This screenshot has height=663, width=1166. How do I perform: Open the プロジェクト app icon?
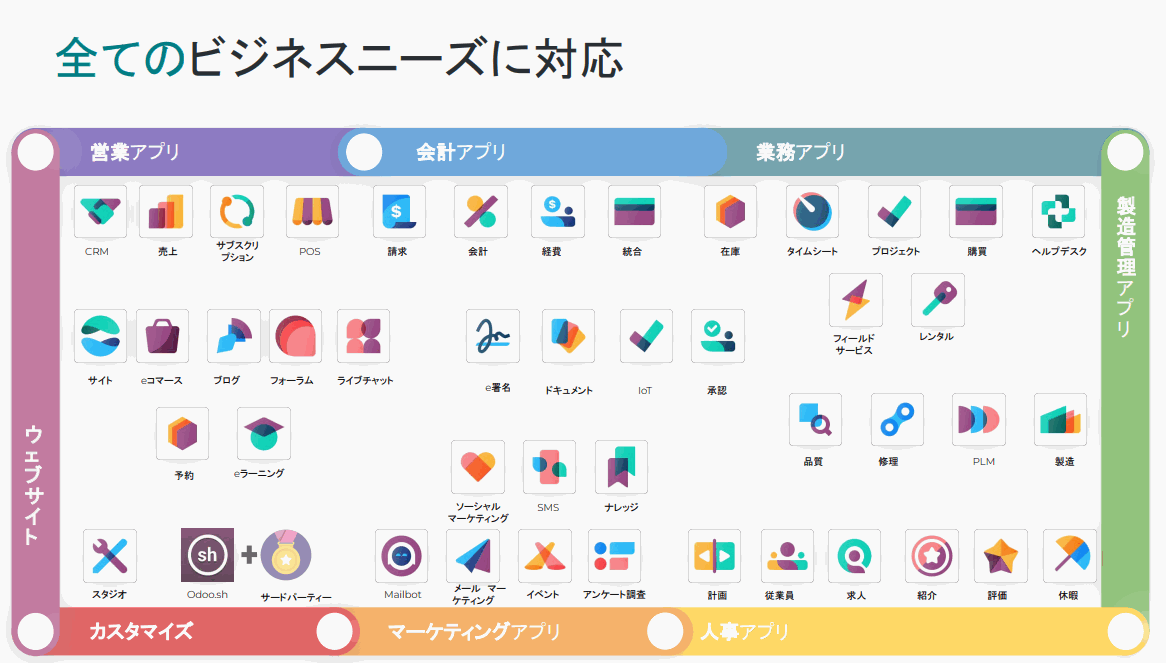pos(893,212)
